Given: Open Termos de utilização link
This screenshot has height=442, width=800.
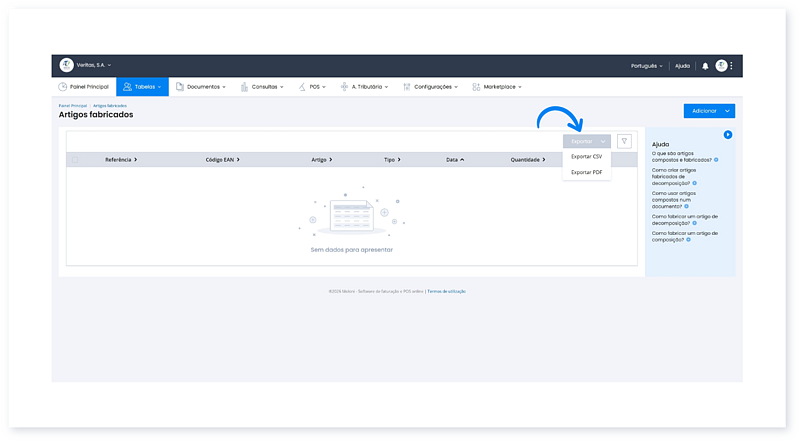Looking at the screenshot, I should [x=446, y=291].
